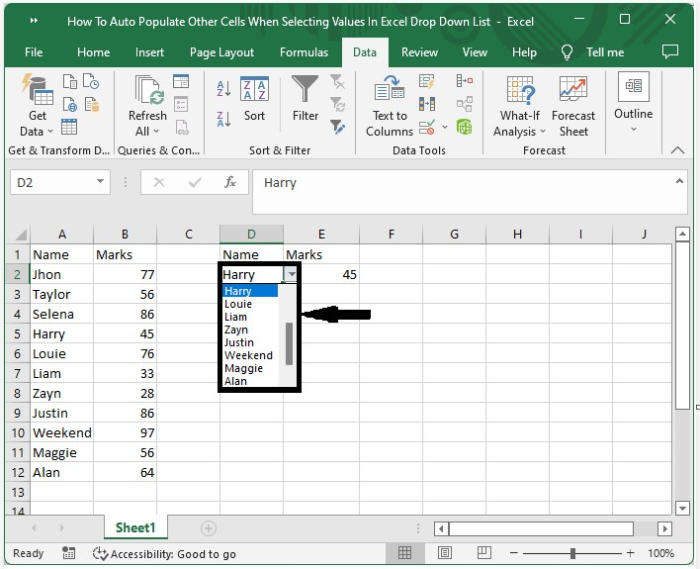Click Text to Columns
This screenshot has width=700, height=569.
(x=390, y=106)
